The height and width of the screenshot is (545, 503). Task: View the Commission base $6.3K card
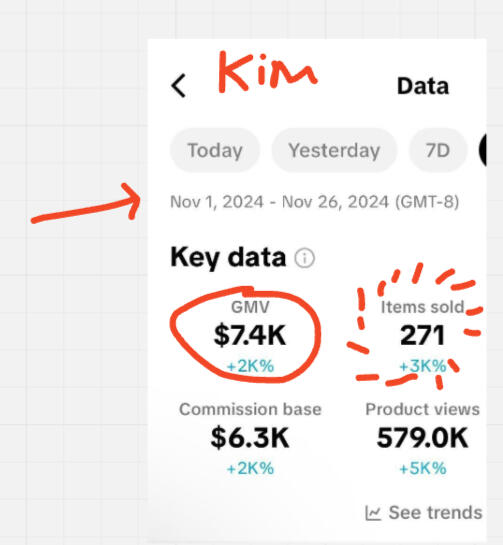coord(250,438)
